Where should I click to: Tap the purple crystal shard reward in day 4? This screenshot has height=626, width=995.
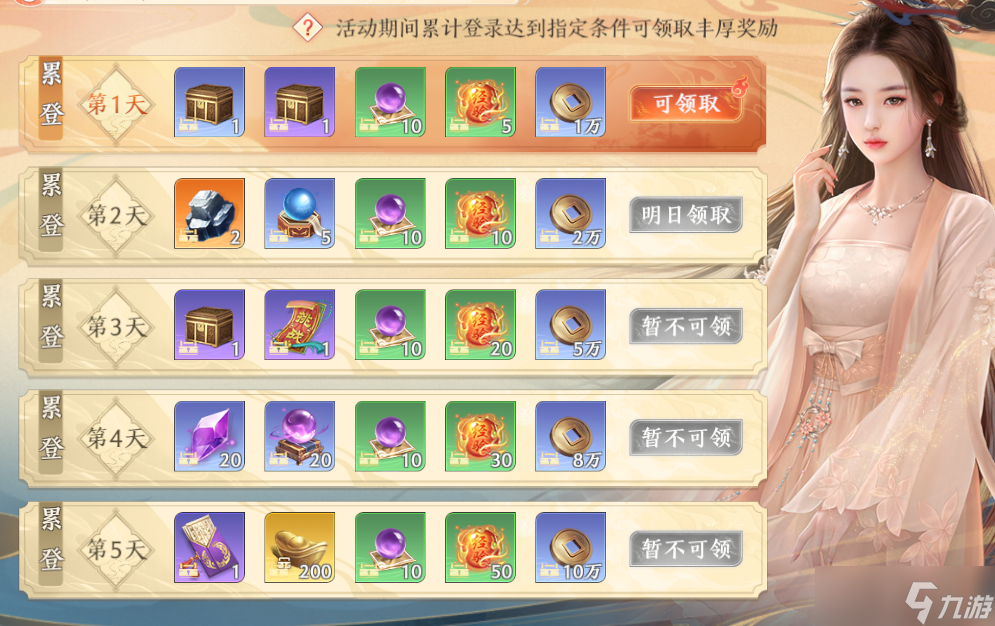(x=209, y=436)
